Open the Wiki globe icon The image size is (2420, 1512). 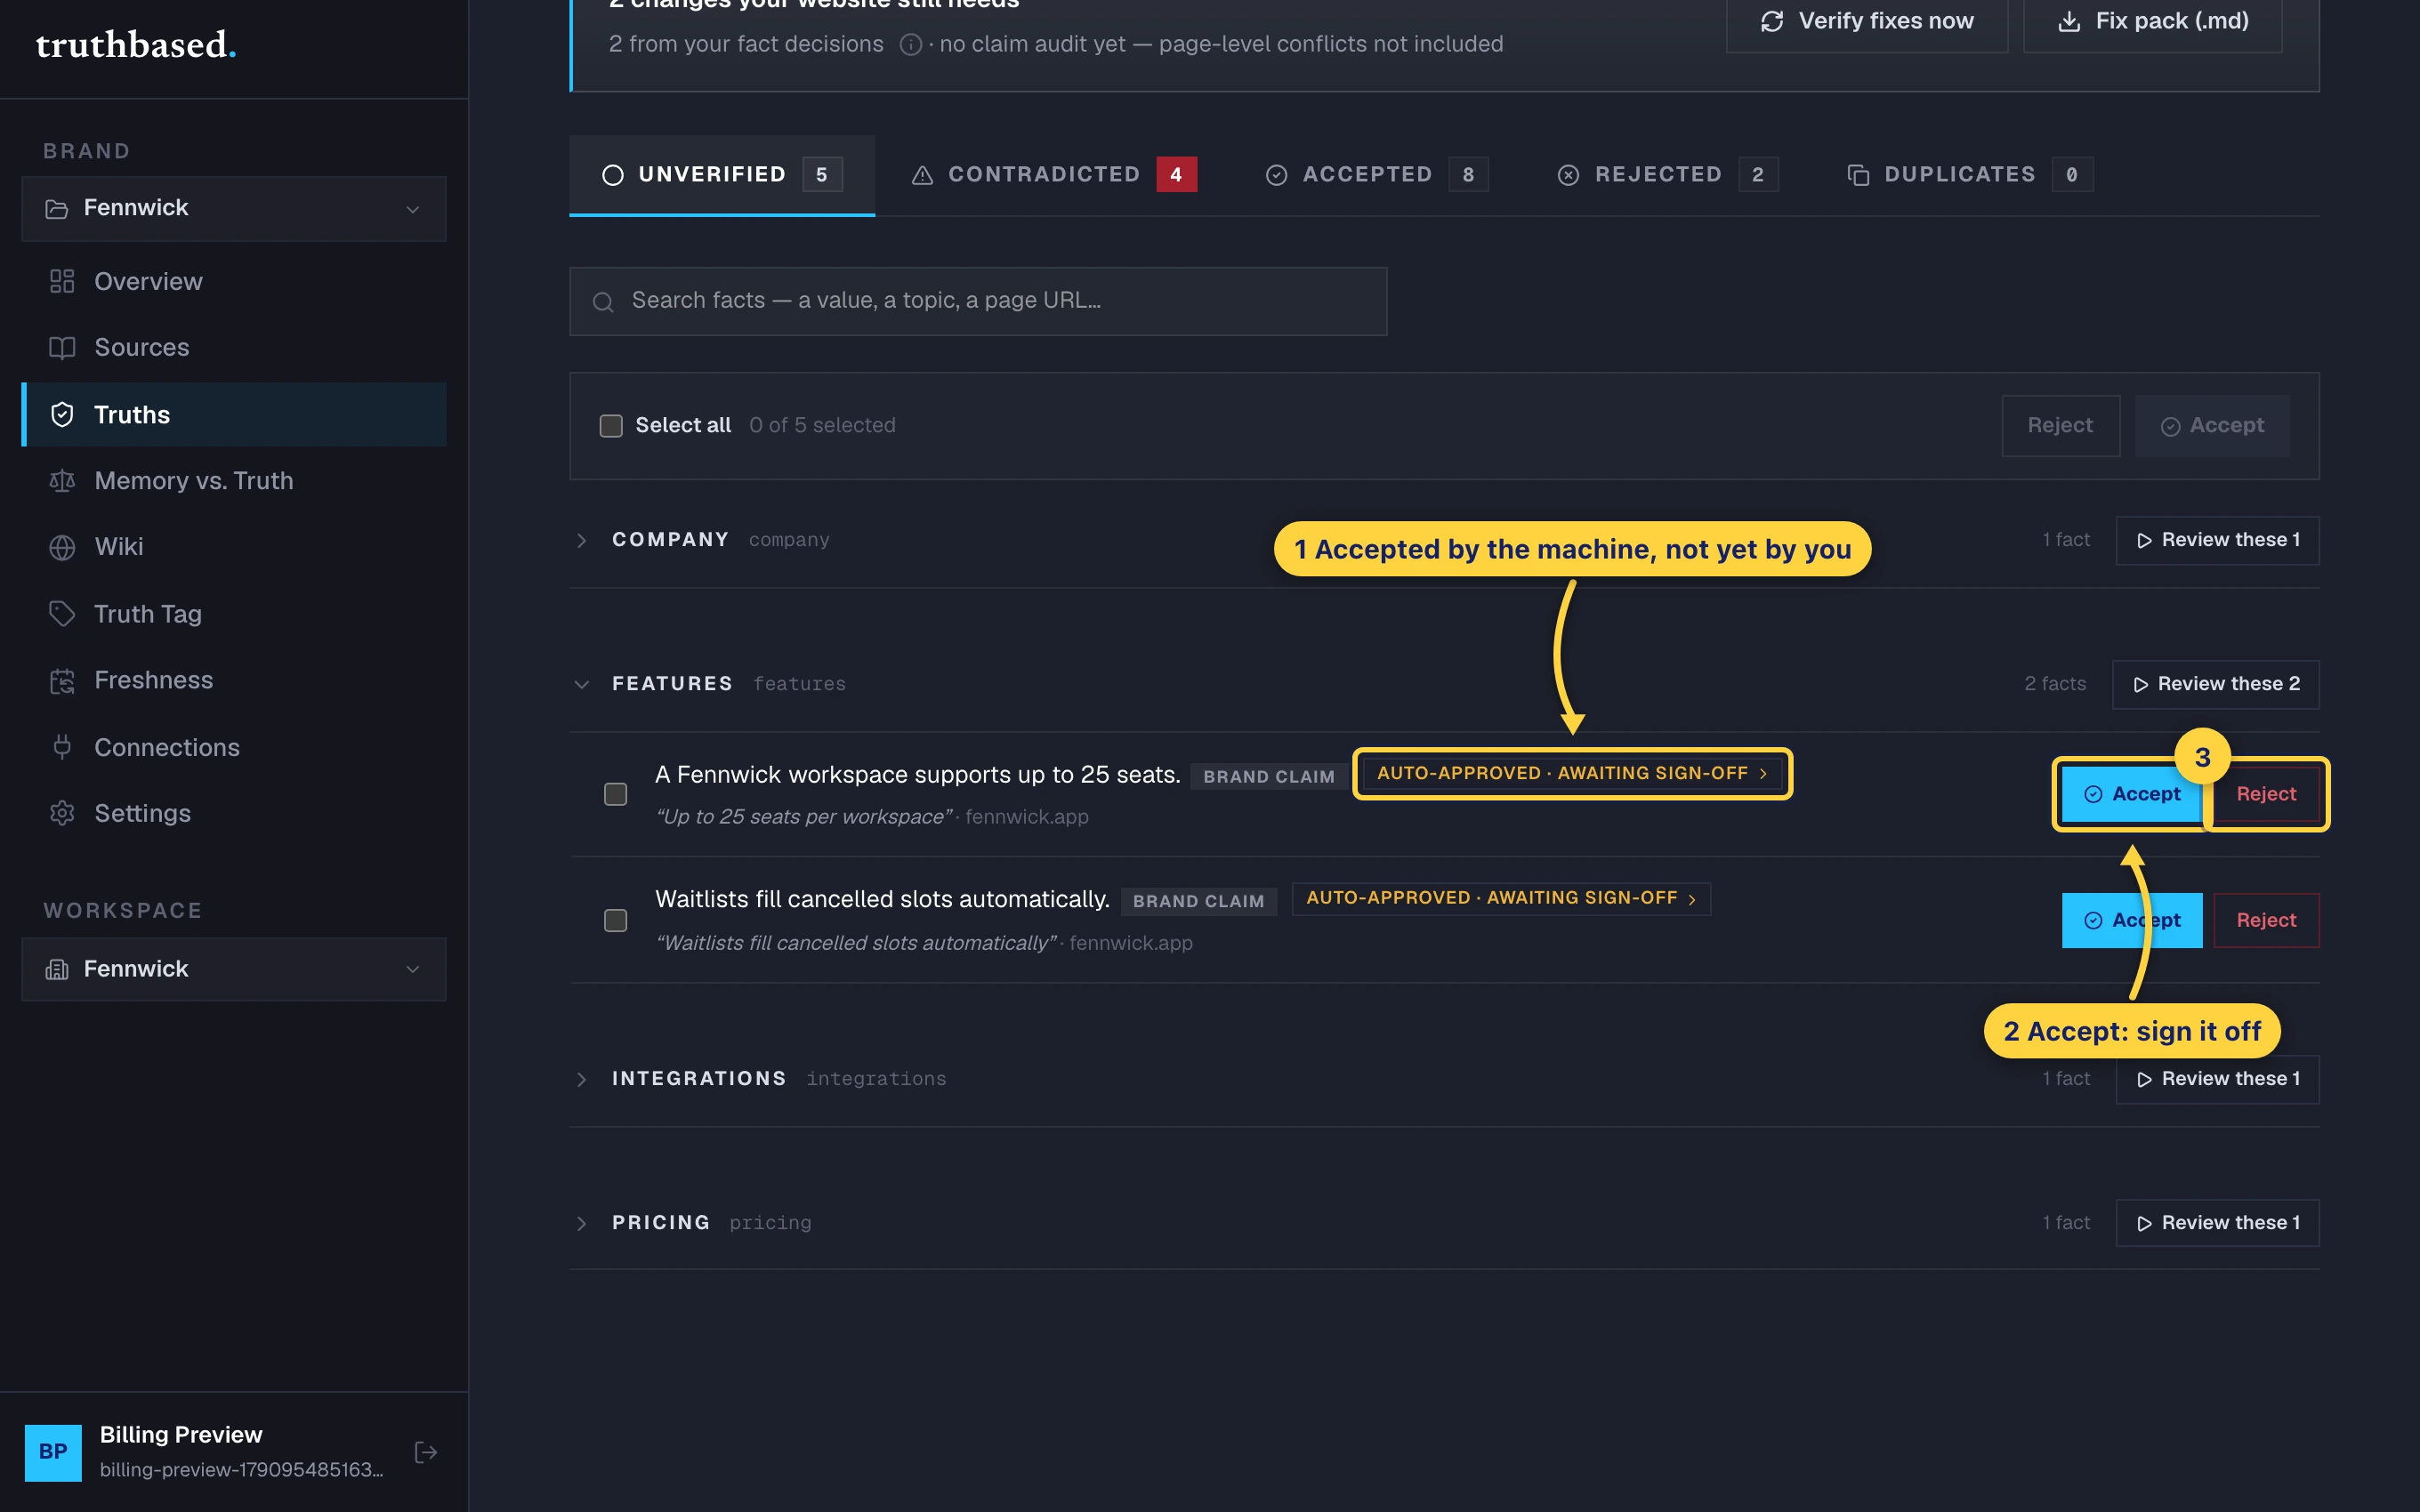pyautogui.click(x=62, y=547)
